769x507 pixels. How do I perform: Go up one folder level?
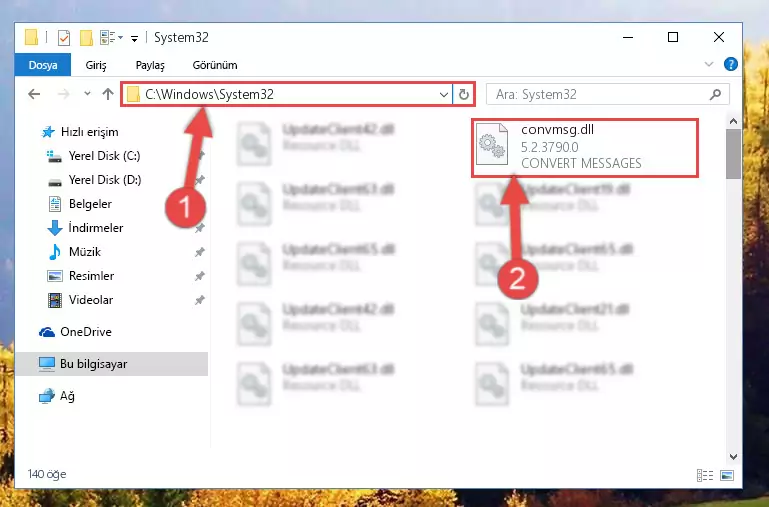coord(108,94)
